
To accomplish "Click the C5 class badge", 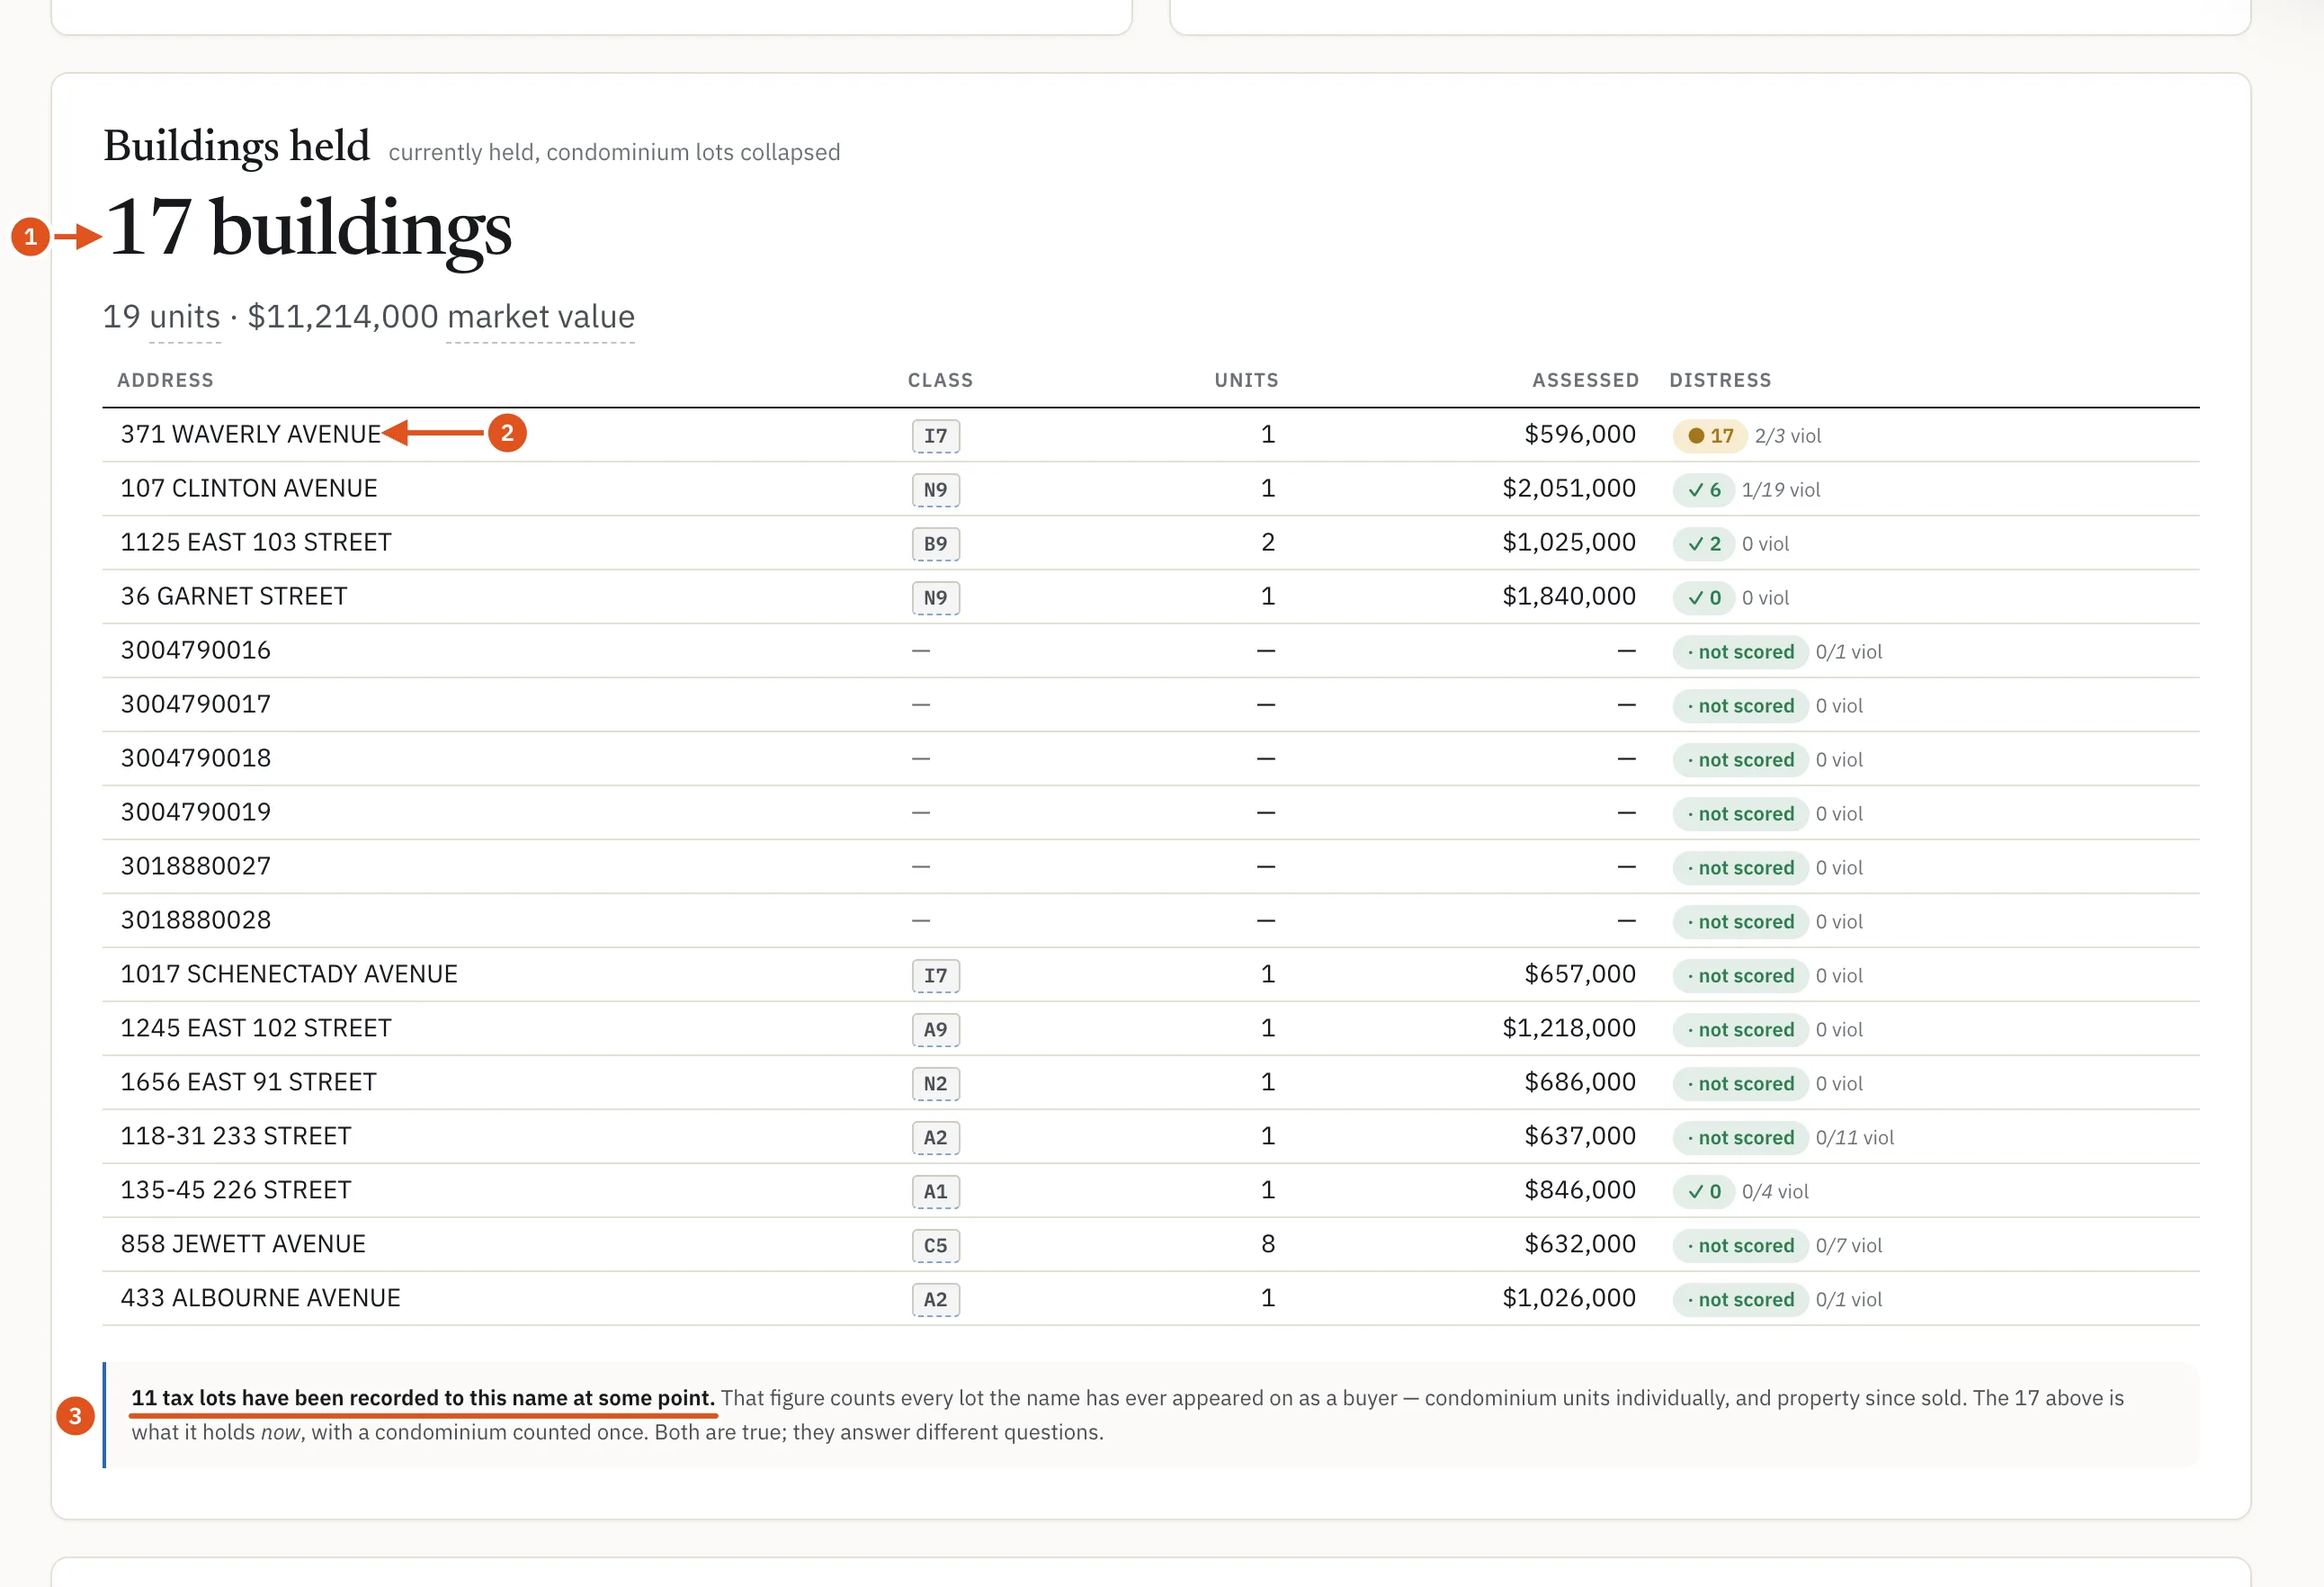I will [x=935, y=1246].
